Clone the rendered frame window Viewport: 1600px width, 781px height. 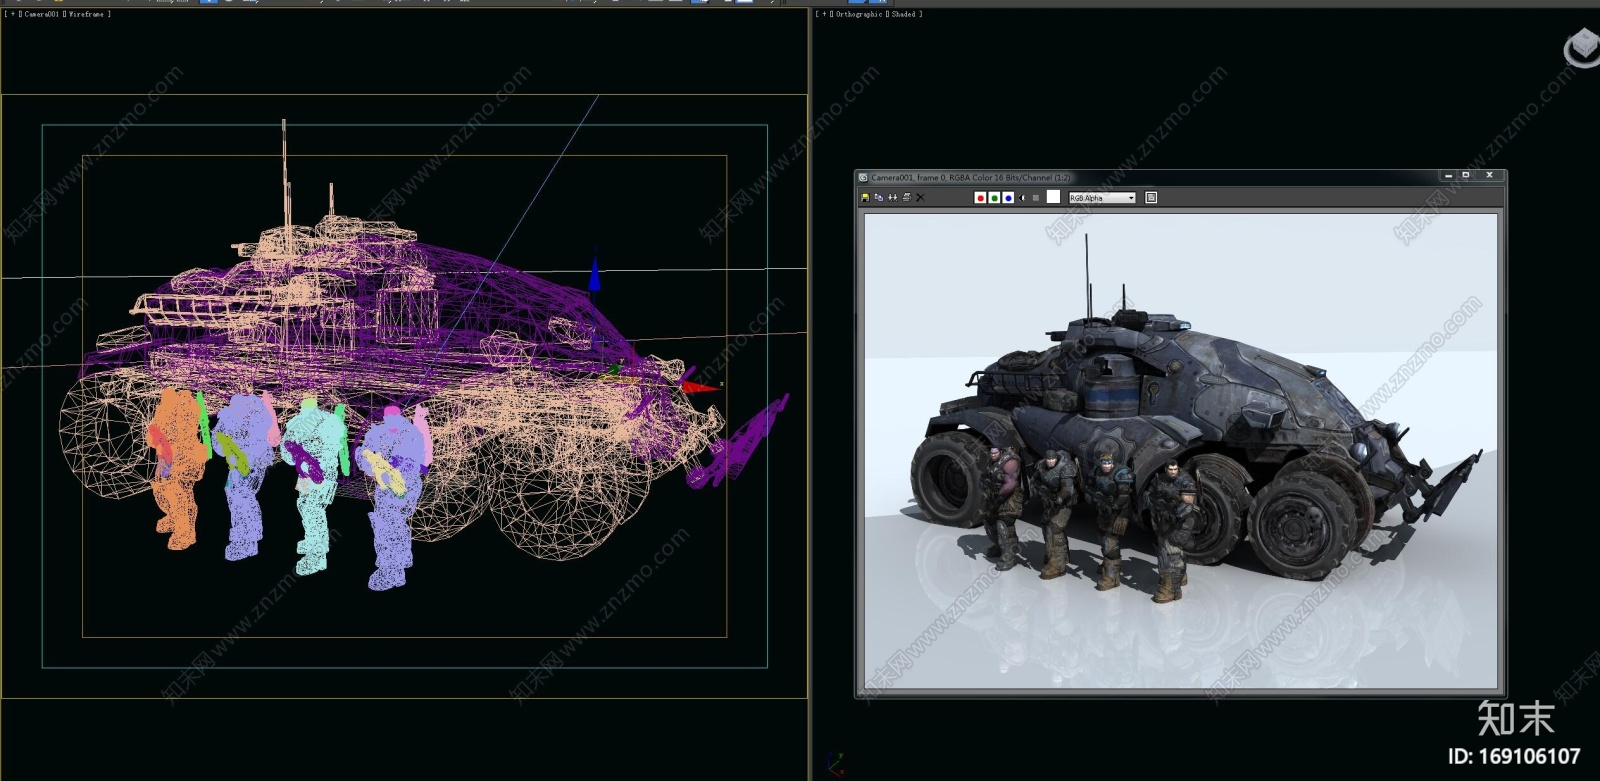pos(893,198)
